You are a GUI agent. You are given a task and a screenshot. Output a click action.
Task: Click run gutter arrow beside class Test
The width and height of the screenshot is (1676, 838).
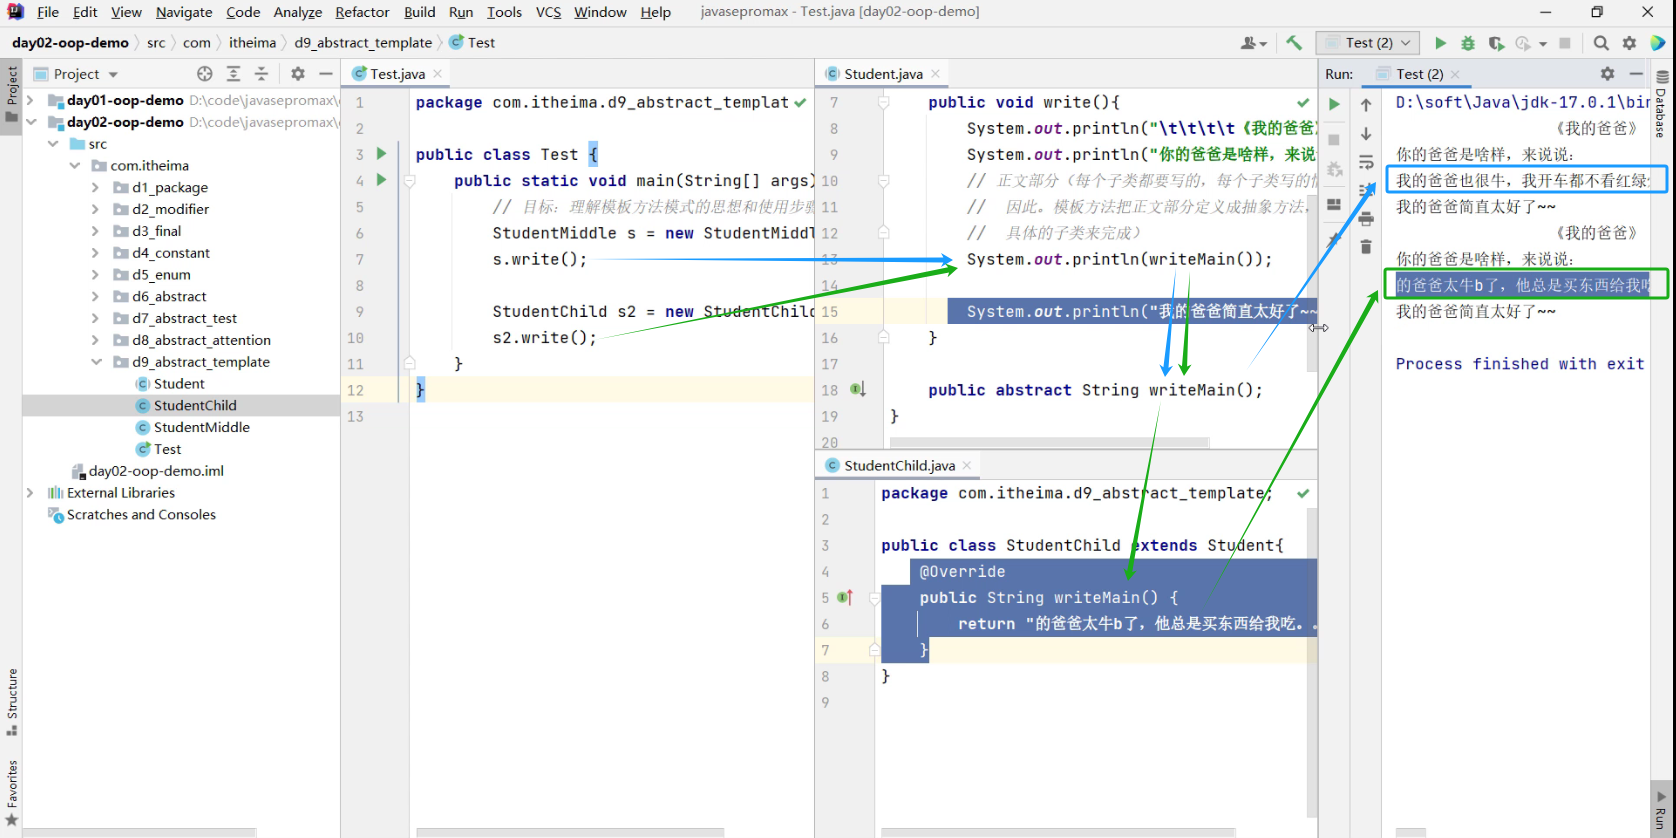coord(381,154)
